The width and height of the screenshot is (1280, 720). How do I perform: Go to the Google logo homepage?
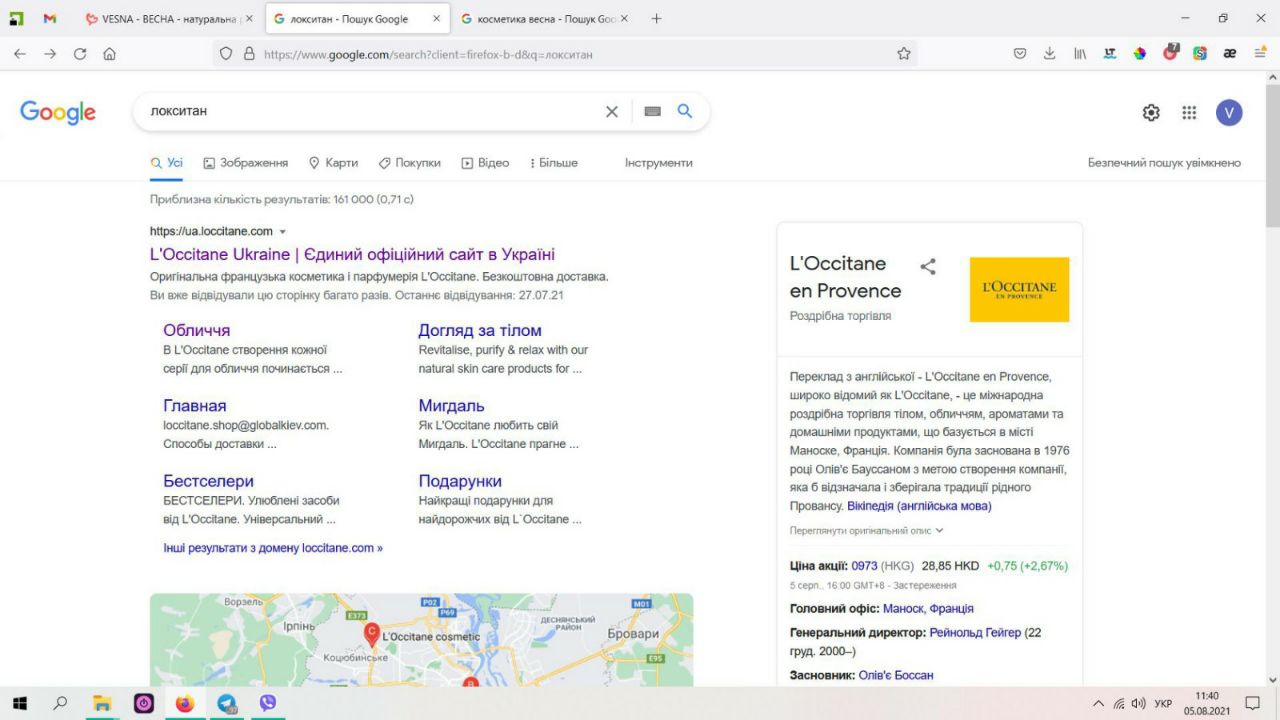tap(58, 112)
